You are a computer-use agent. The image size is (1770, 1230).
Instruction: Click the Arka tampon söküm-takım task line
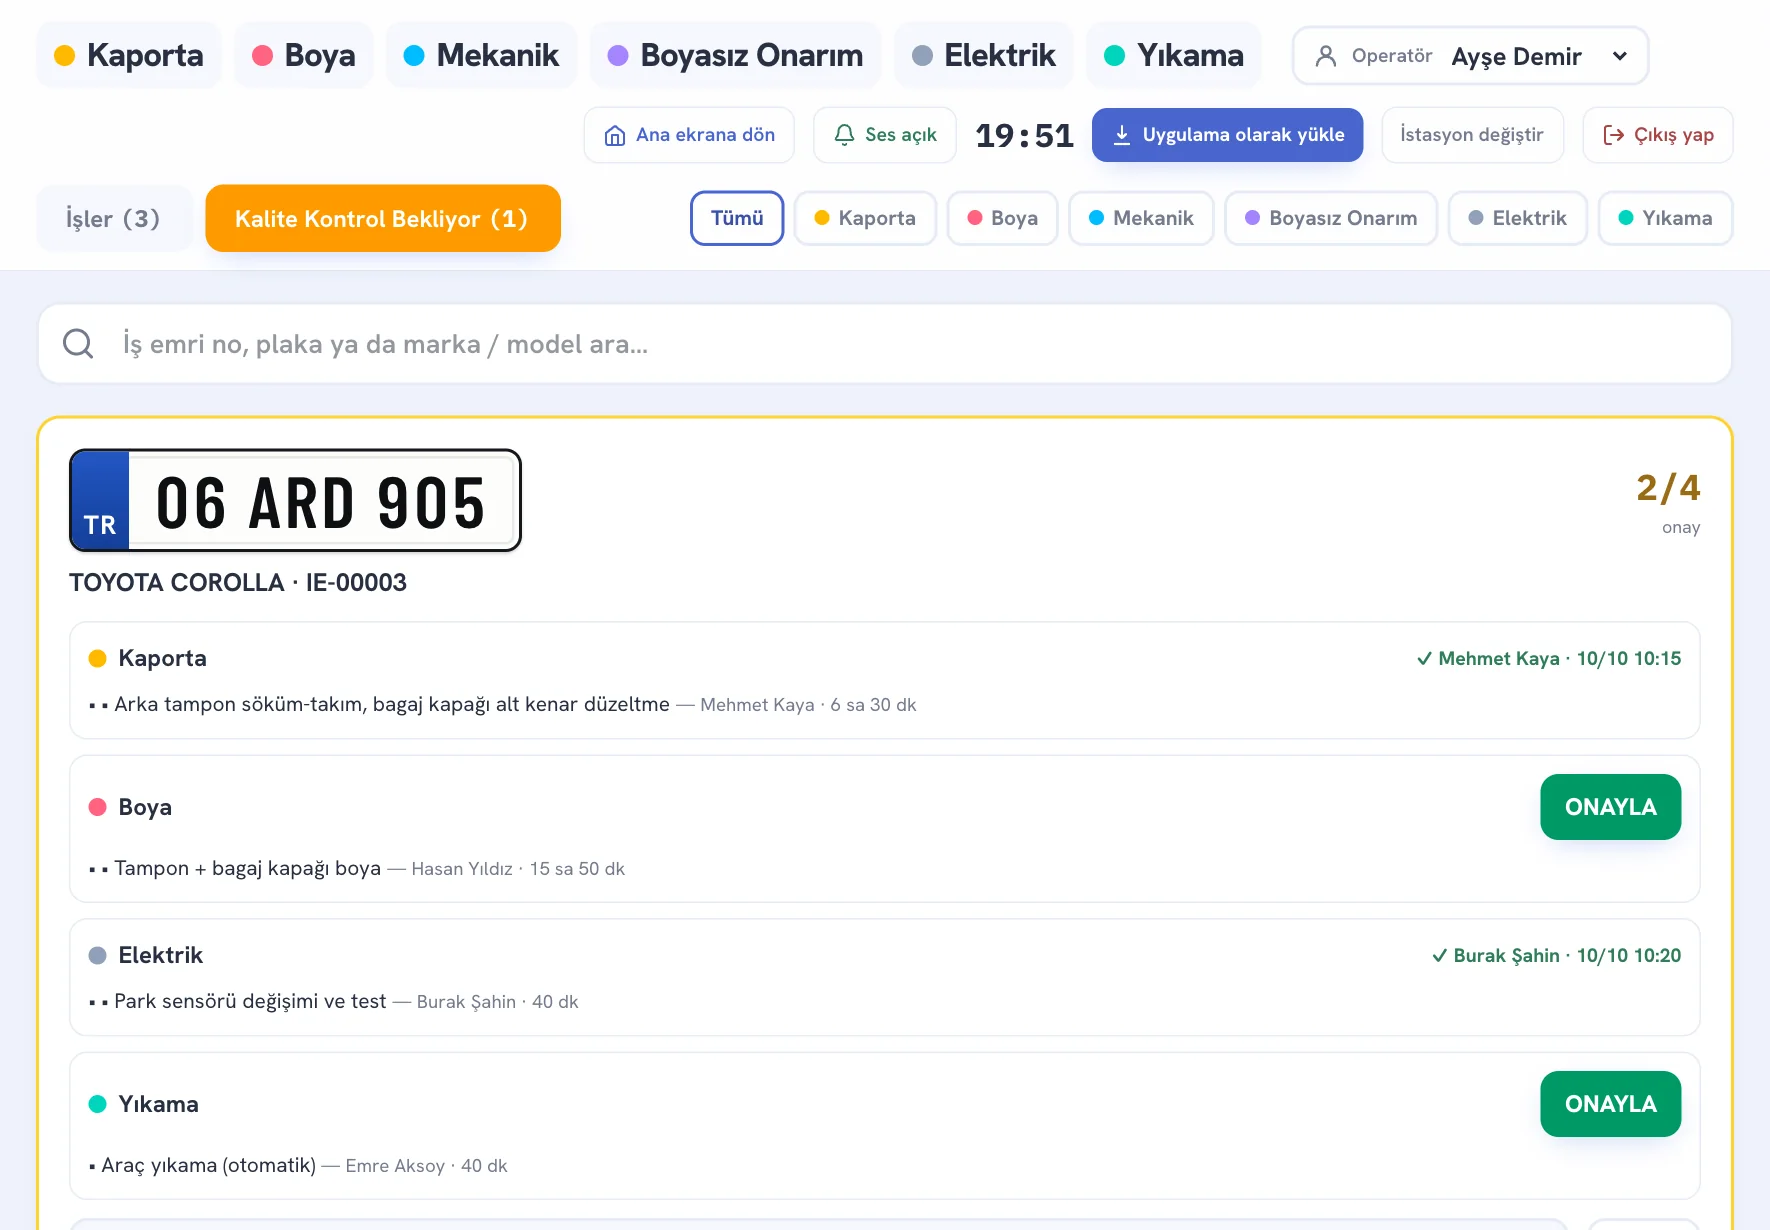502,705
